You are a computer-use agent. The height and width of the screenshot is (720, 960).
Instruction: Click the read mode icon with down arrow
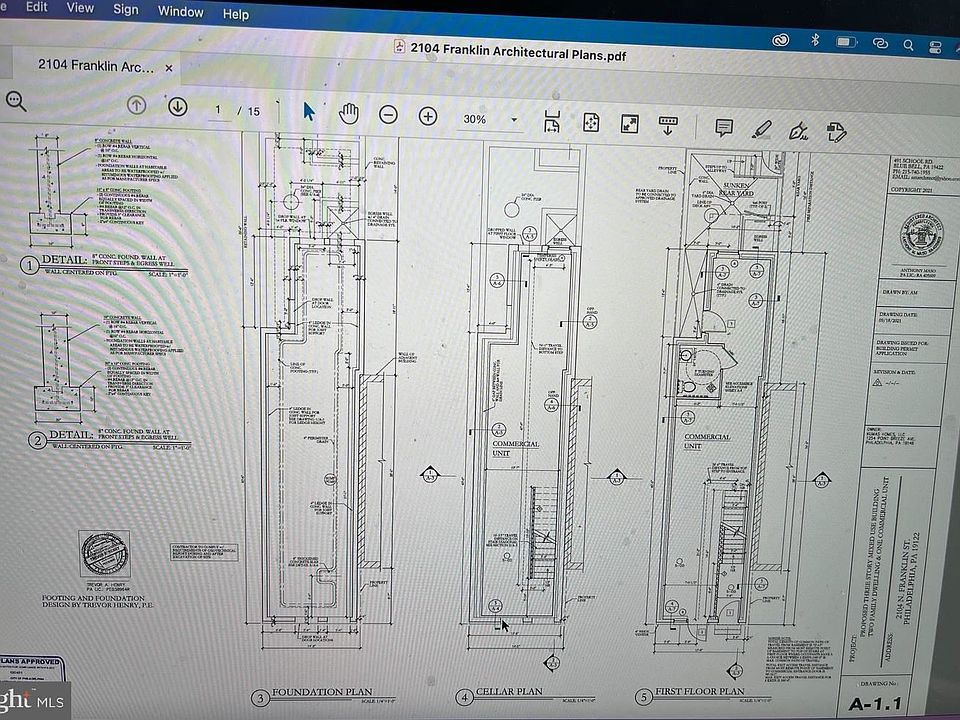pyautogui.click(x=667, y=126)
